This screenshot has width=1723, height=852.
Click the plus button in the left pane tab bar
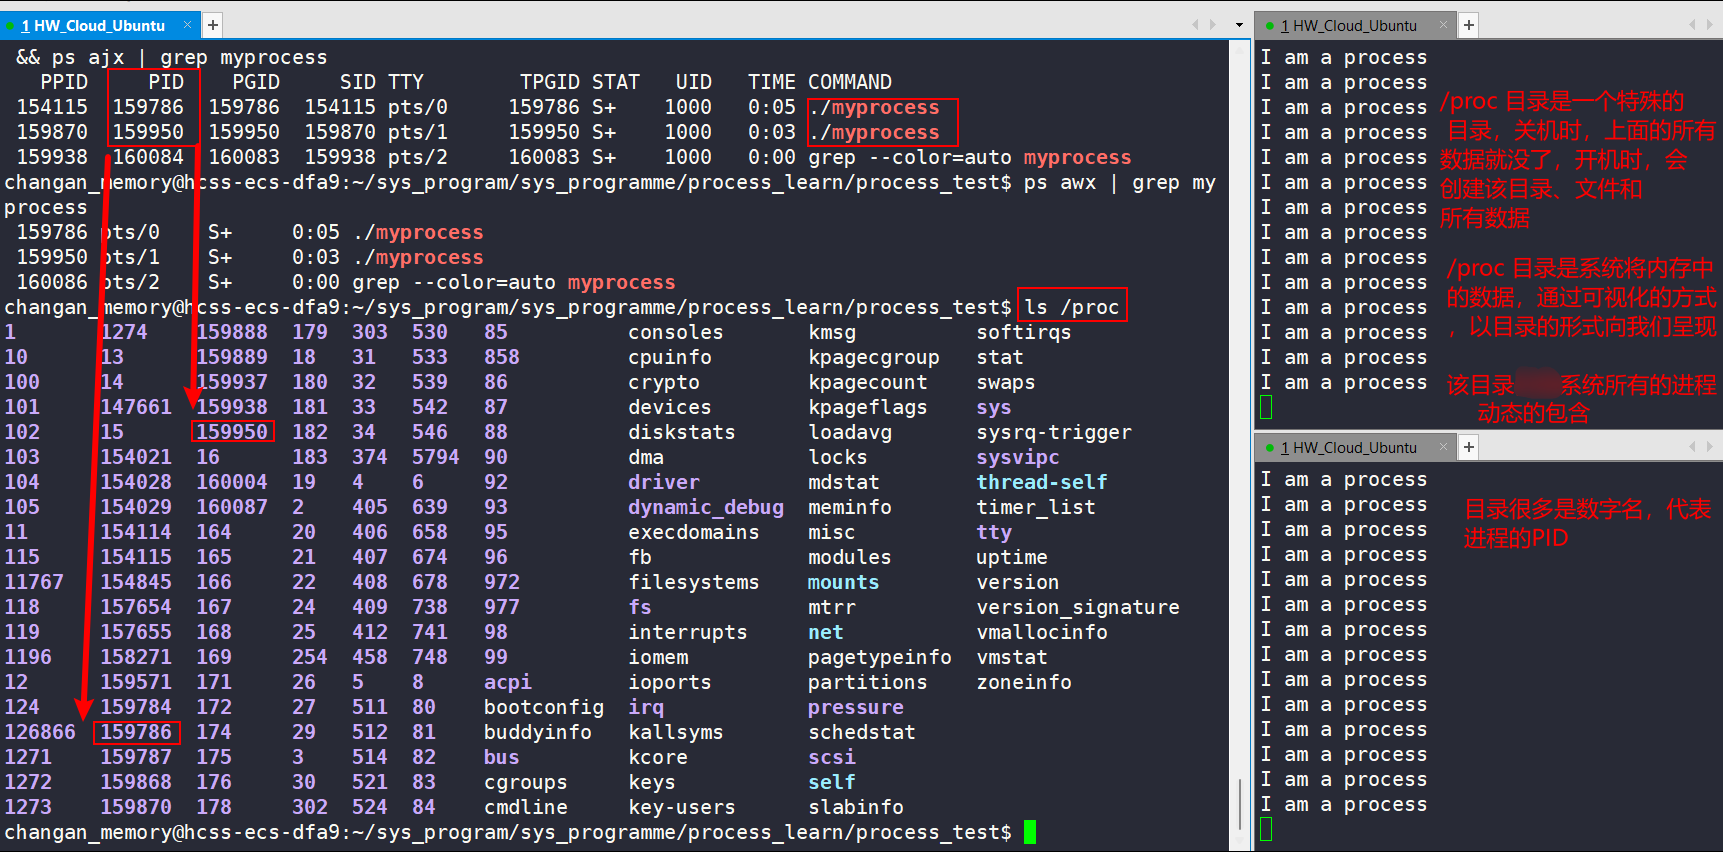pos(213,25)
